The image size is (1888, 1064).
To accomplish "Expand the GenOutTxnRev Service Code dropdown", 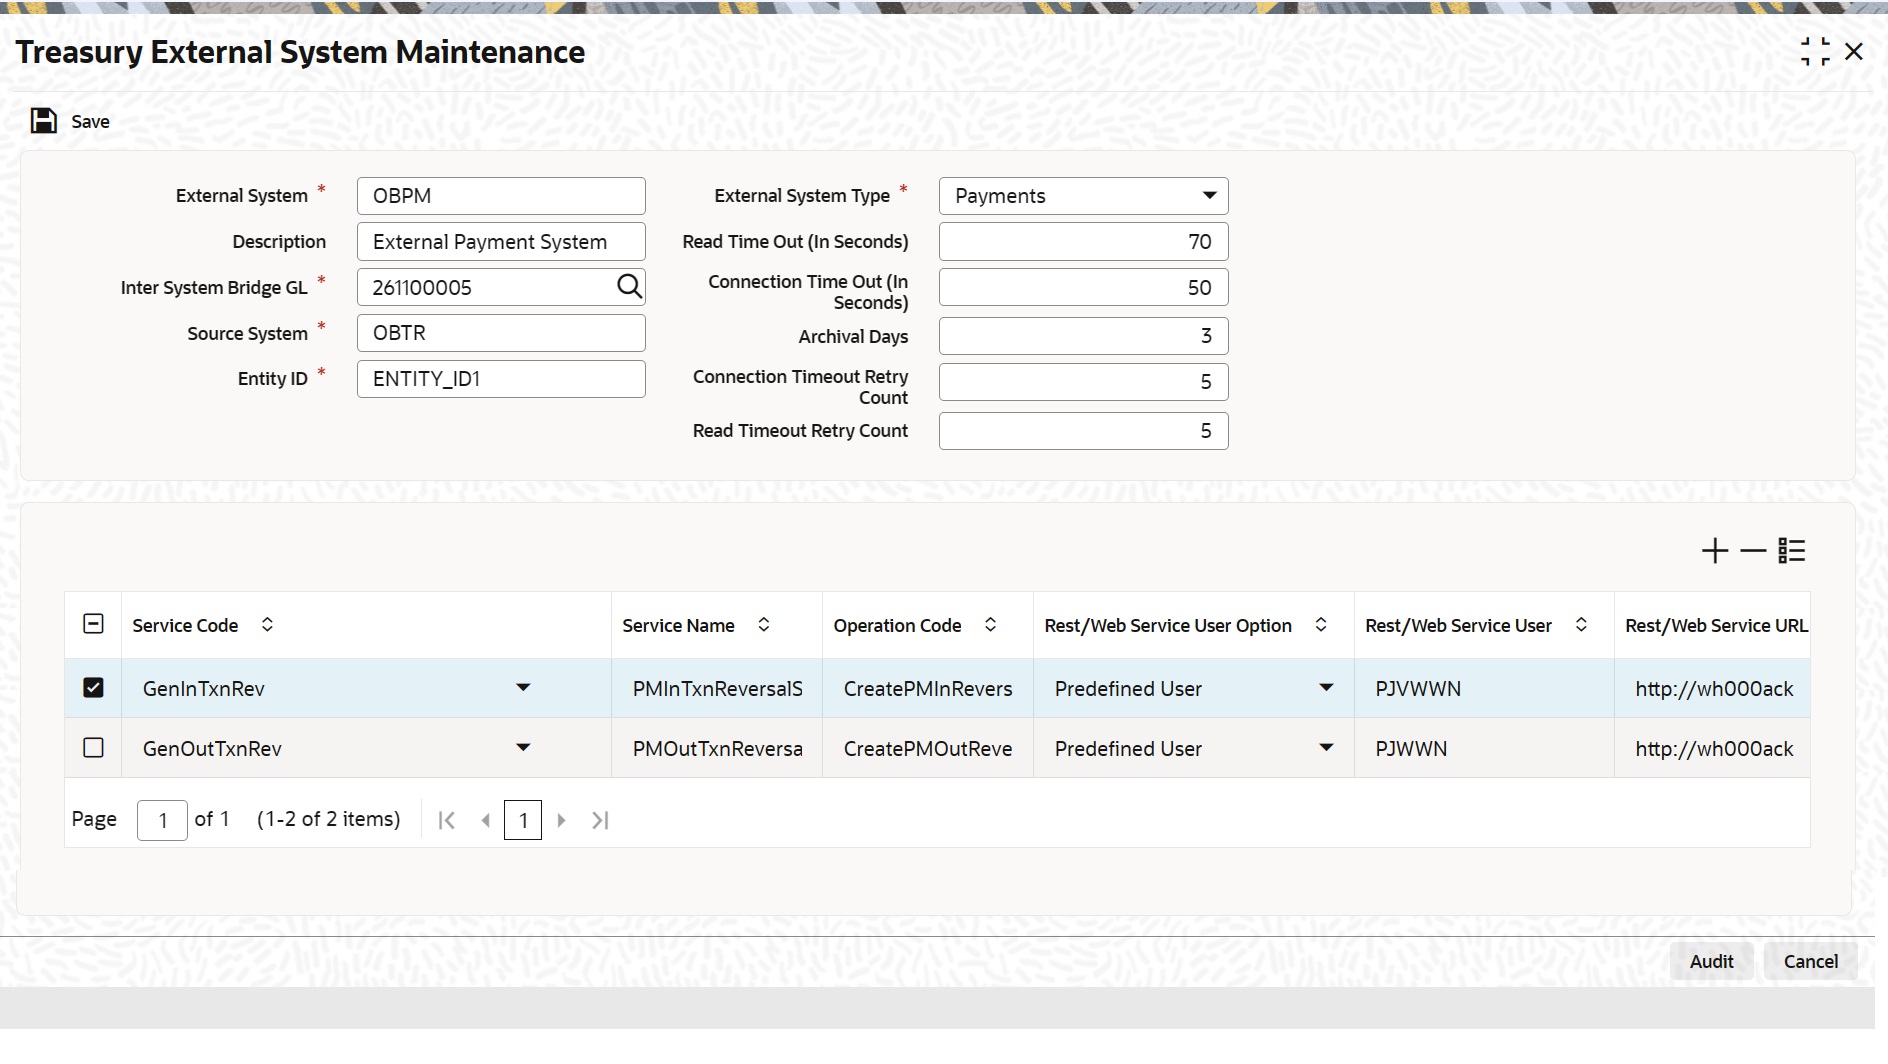I will 523,748.
